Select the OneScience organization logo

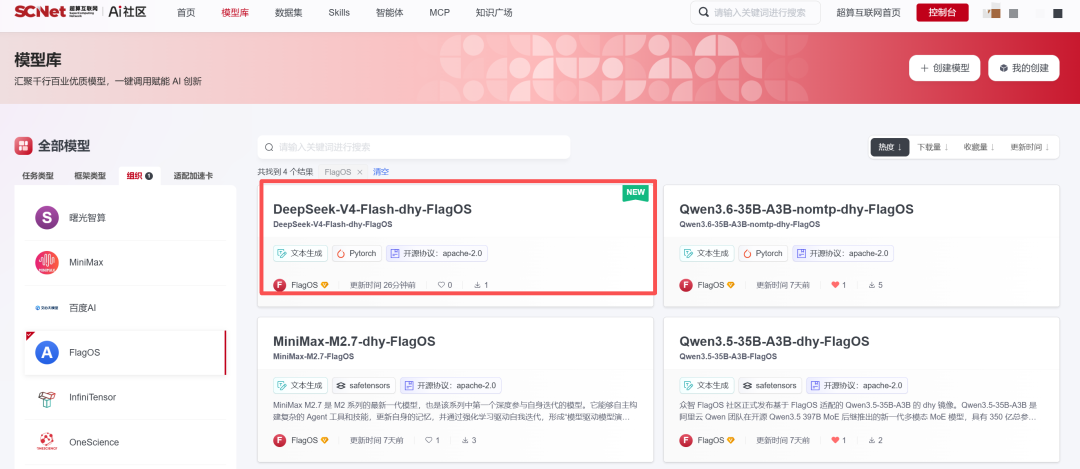tap(47, 442)
